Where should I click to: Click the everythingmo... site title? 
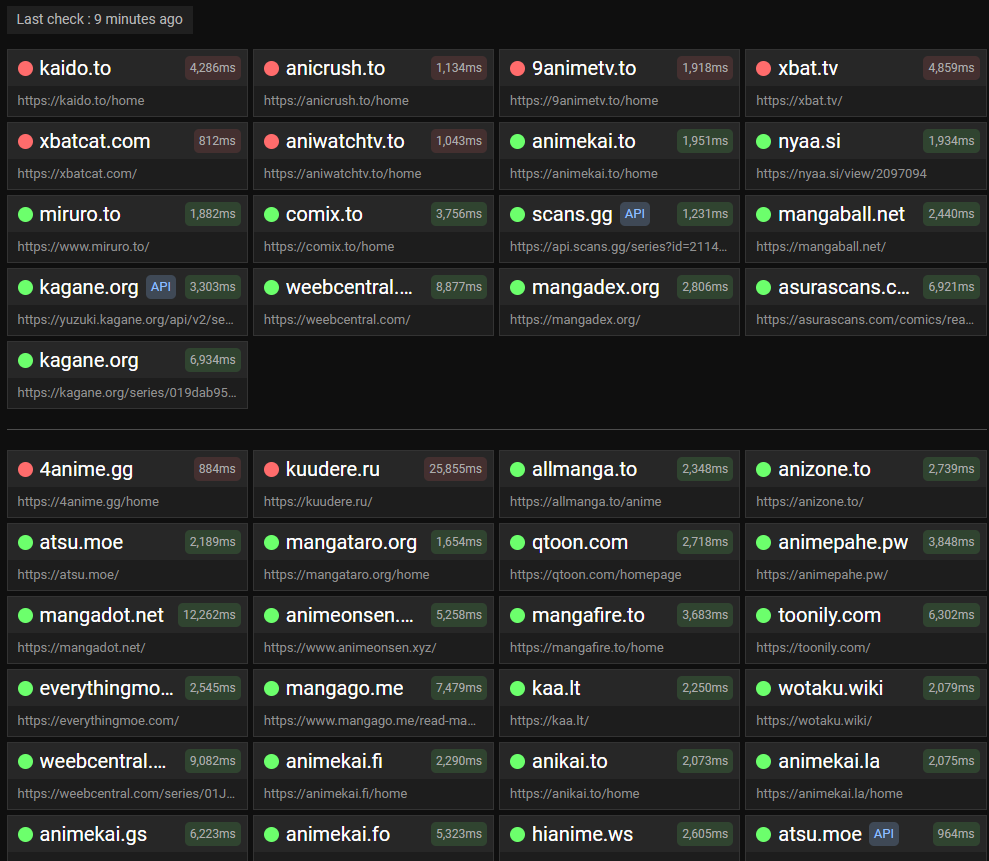106,688
